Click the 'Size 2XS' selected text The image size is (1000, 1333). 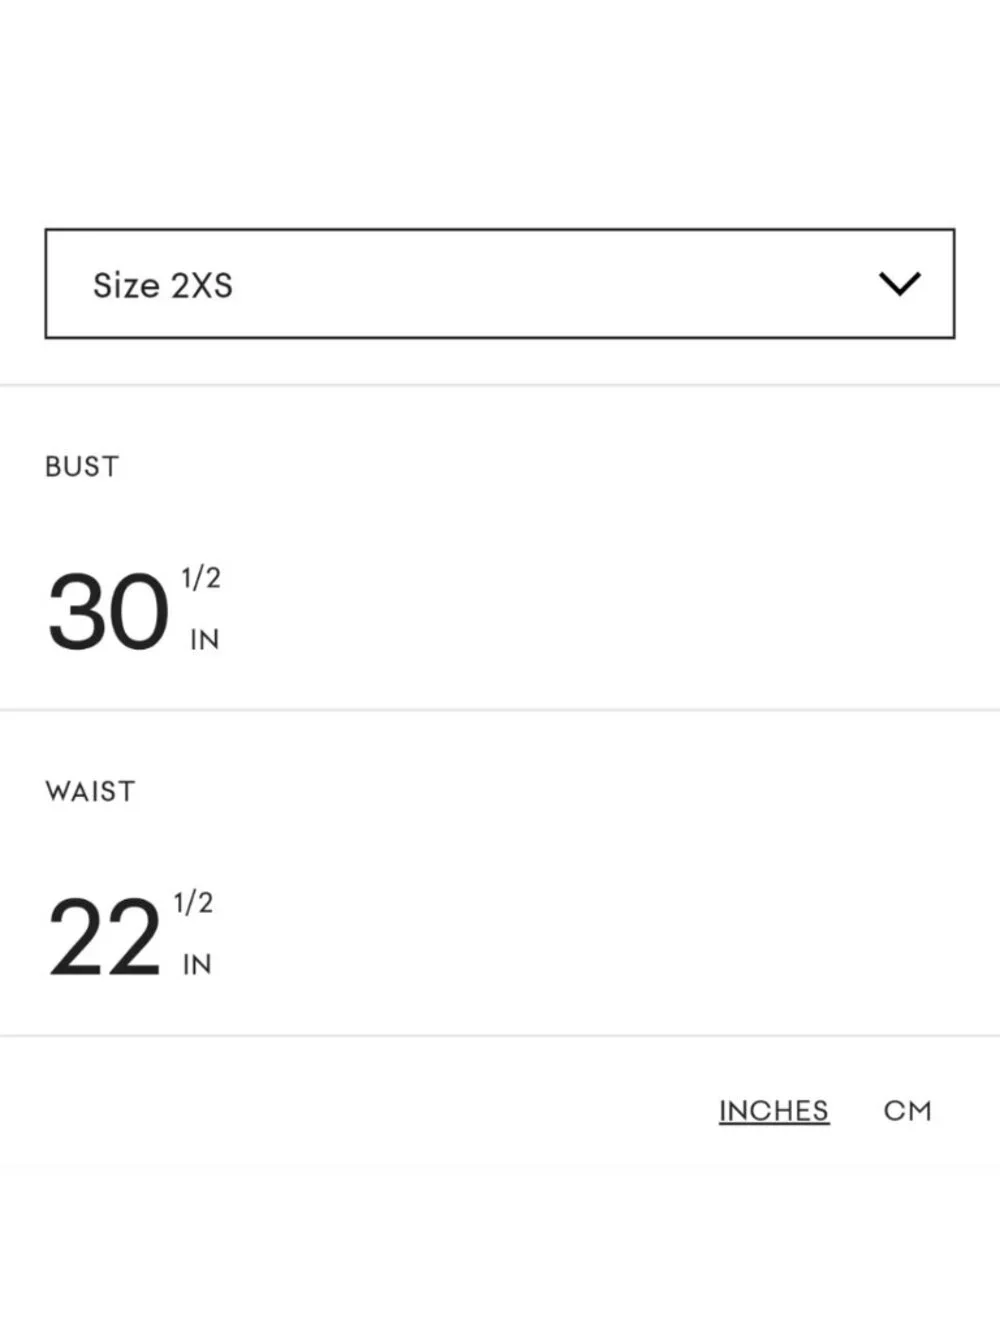point(163,285)
